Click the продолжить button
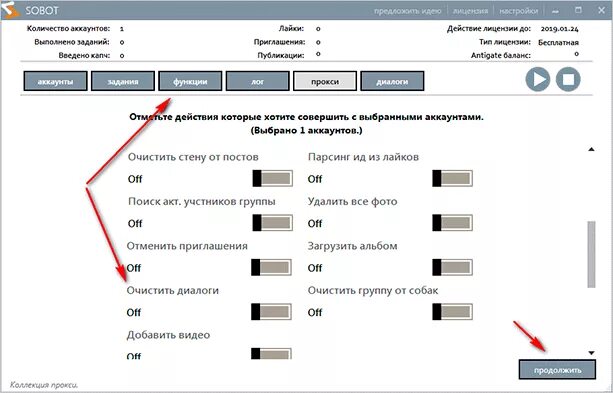This screenshot has width=613, height=393. (x=557, y=370)
